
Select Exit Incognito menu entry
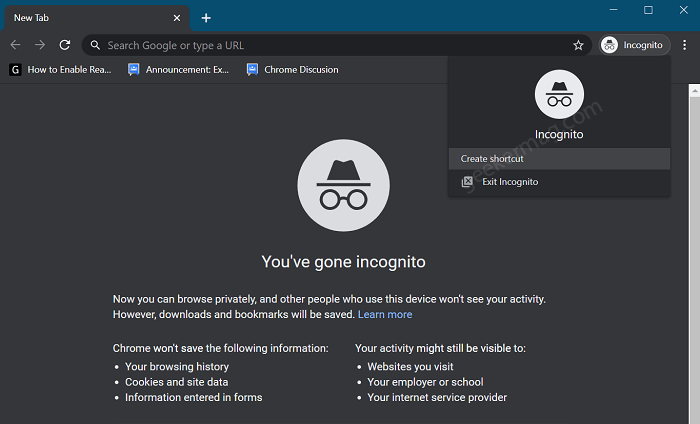pos(559,182)
